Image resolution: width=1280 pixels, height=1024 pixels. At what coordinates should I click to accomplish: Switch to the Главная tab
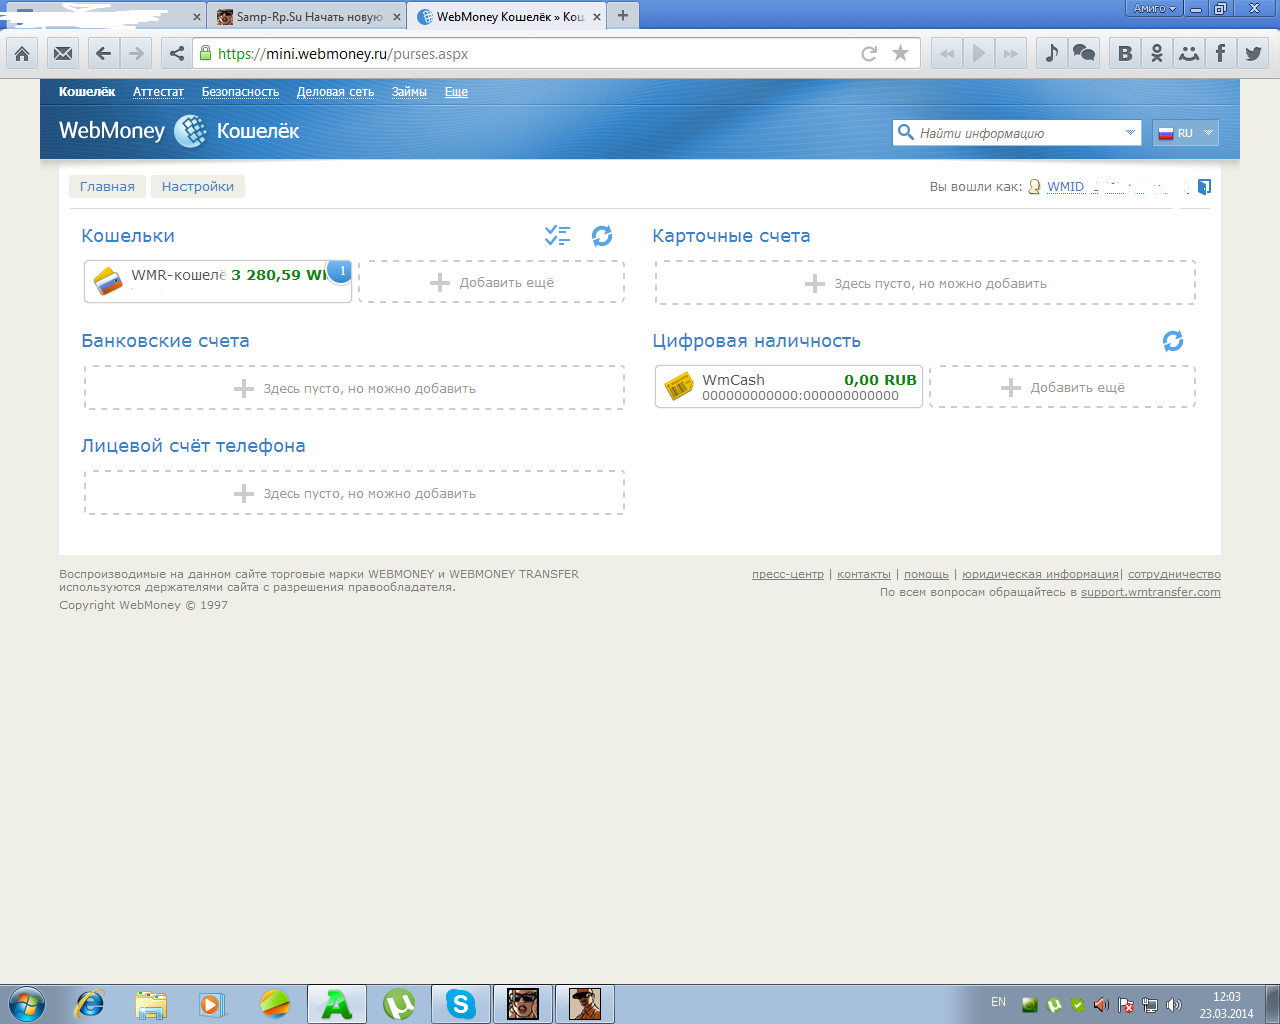click(107, 186)
